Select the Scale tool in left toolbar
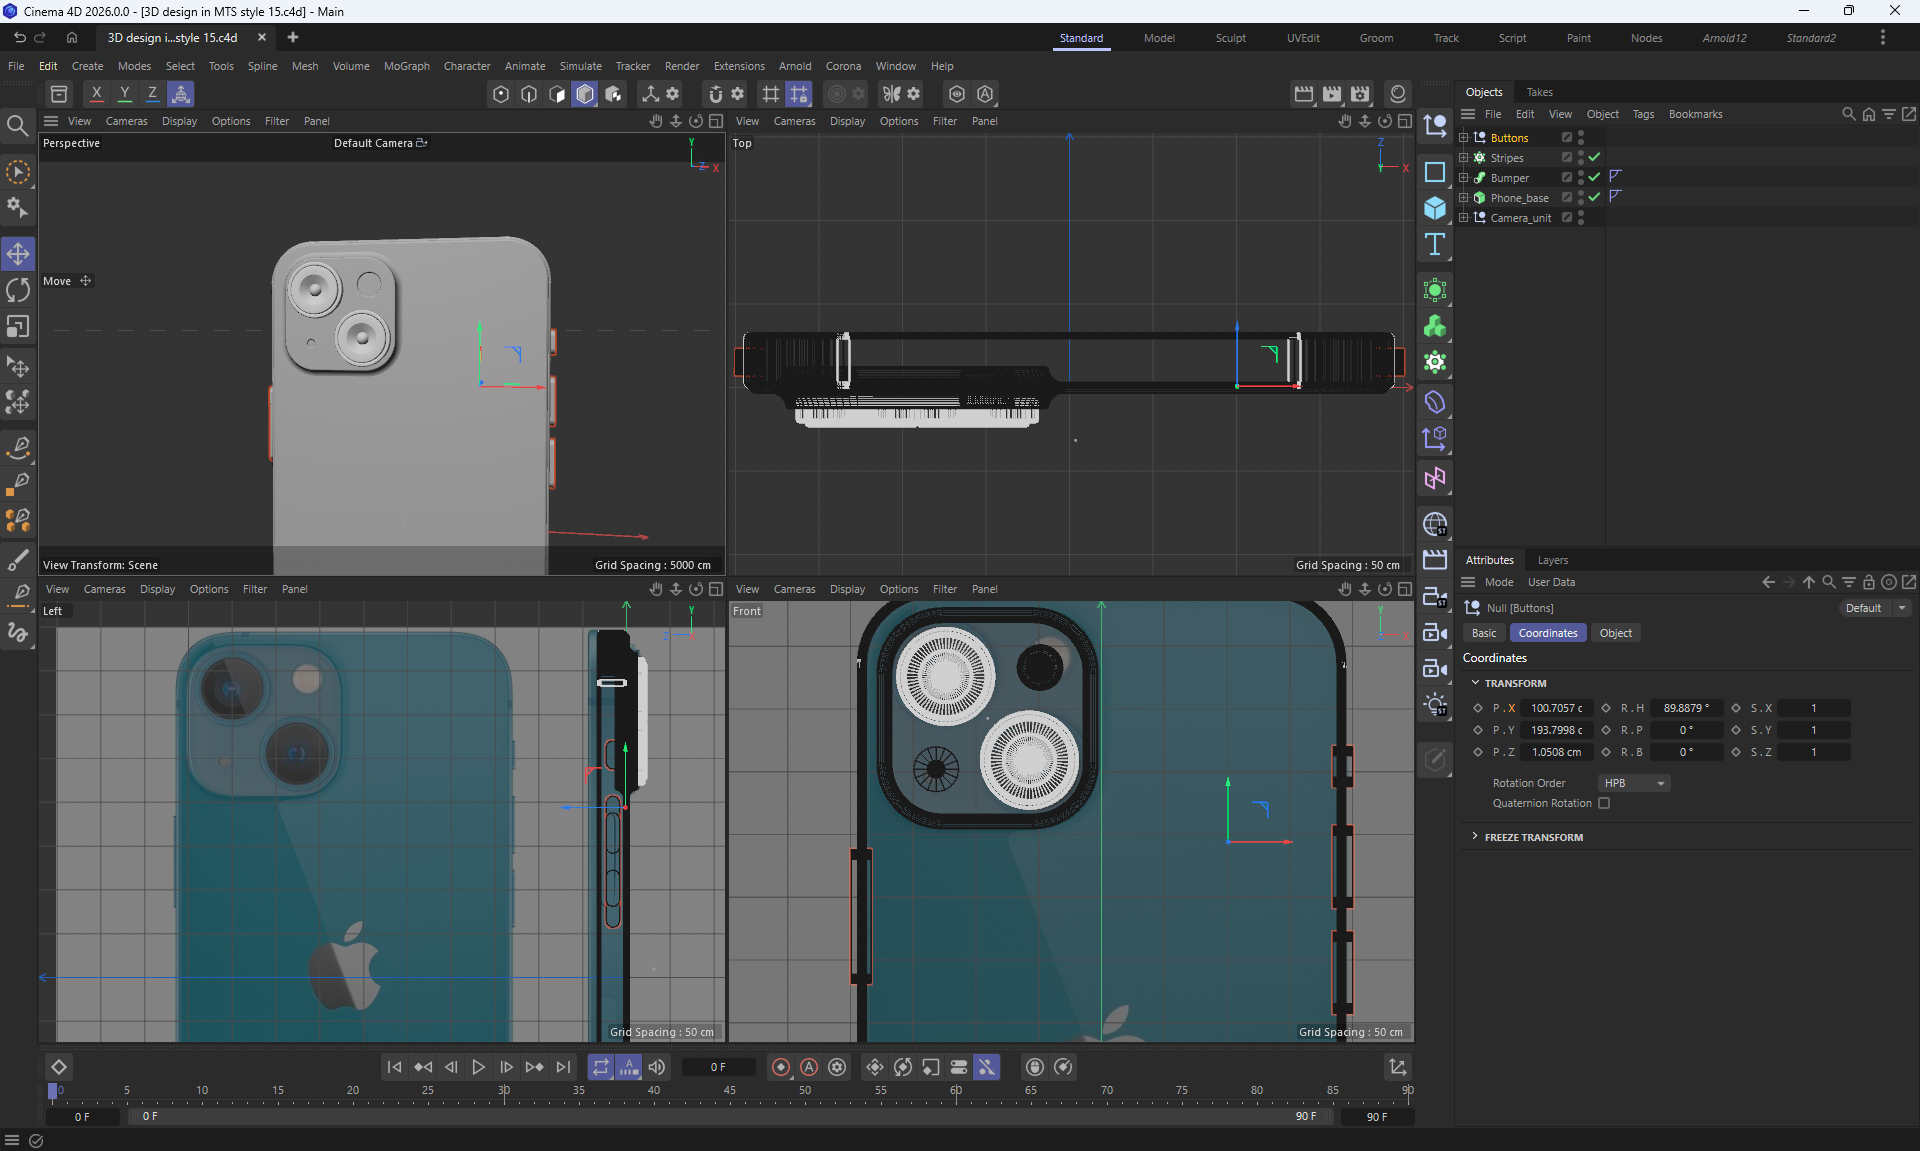 coord(18,327)
